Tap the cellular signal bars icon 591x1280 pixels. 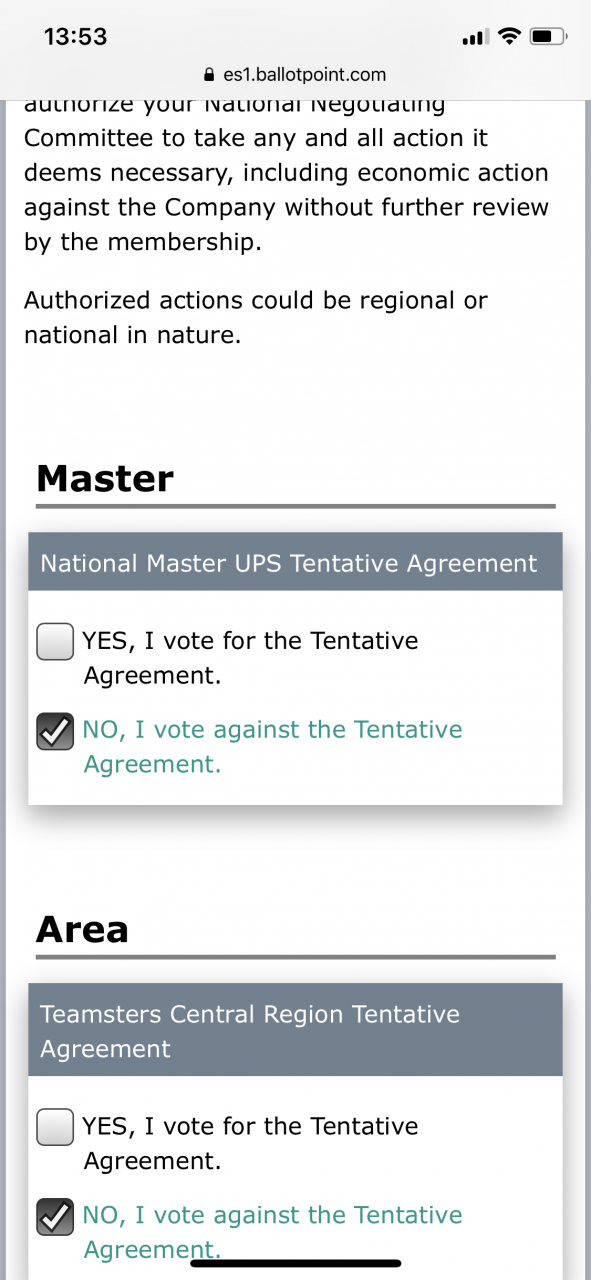(475, 38)
